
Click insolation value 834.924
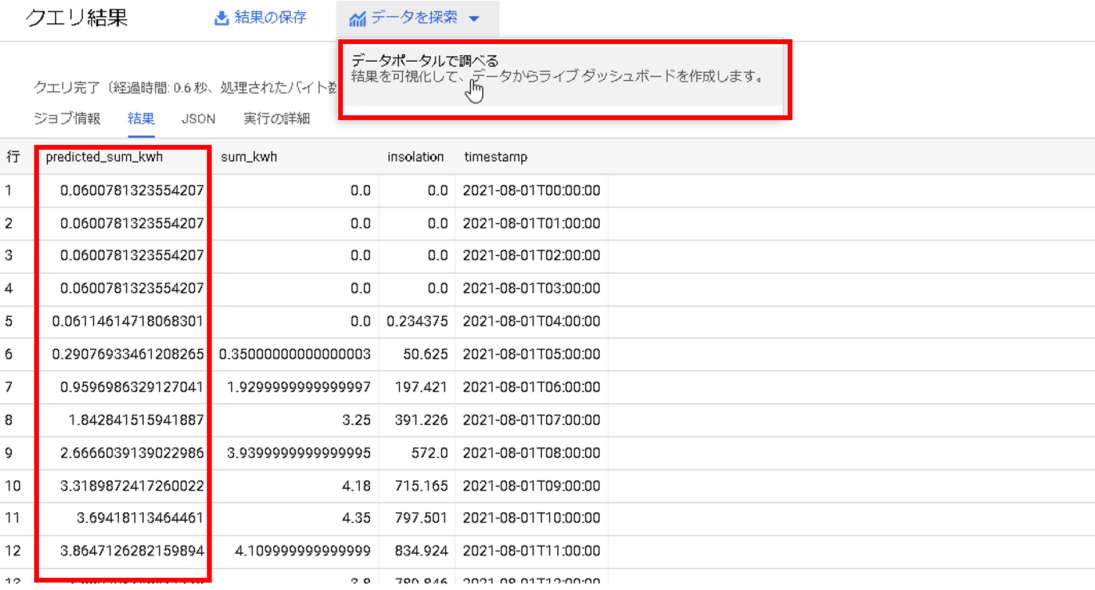pyautogui.click(x=421, y=551)
